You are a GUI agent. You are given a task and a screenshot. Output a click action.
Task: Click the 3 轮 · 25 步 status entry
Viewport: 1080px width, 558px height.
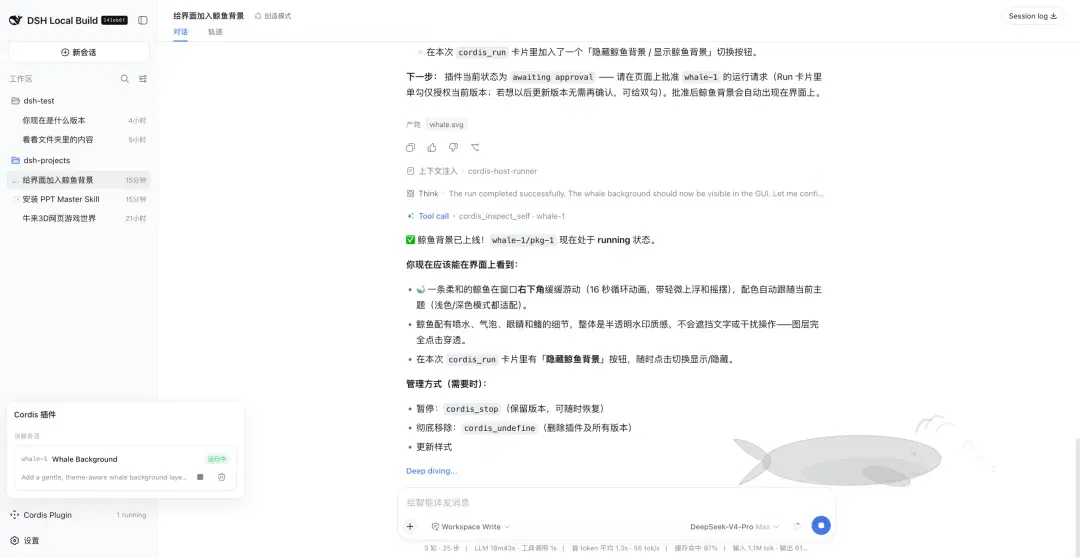tap(443, 548)
